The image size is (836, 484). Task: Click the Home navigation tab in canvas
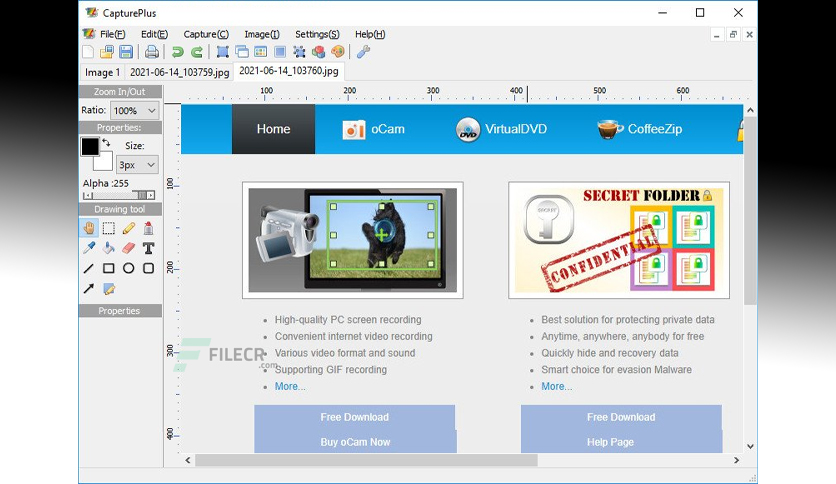pos(274,129)
